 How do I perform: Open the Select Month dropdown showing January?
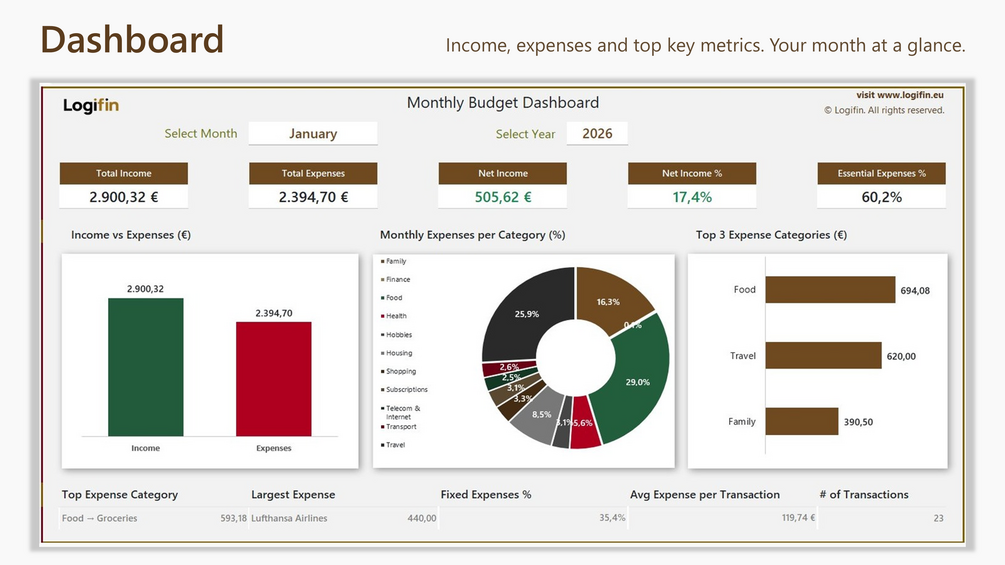(313, 133)
